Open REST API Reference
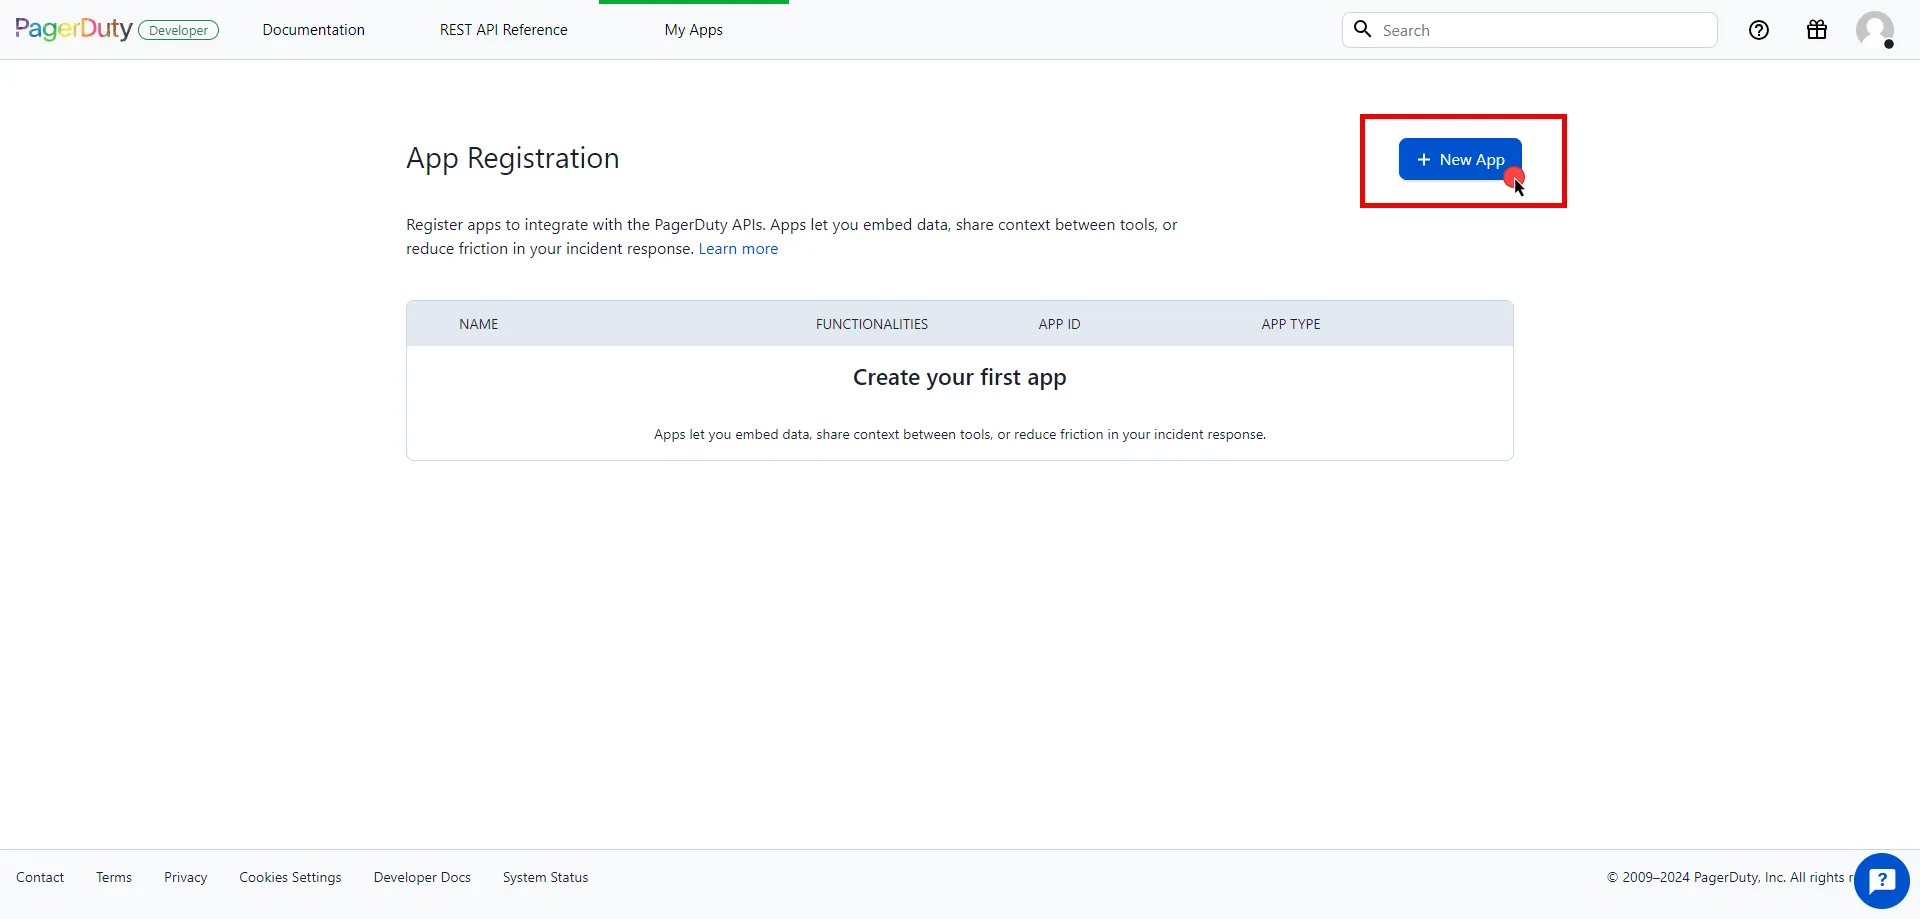The width and height of the screenshot is (1920, 919). [x=503, y=30]
